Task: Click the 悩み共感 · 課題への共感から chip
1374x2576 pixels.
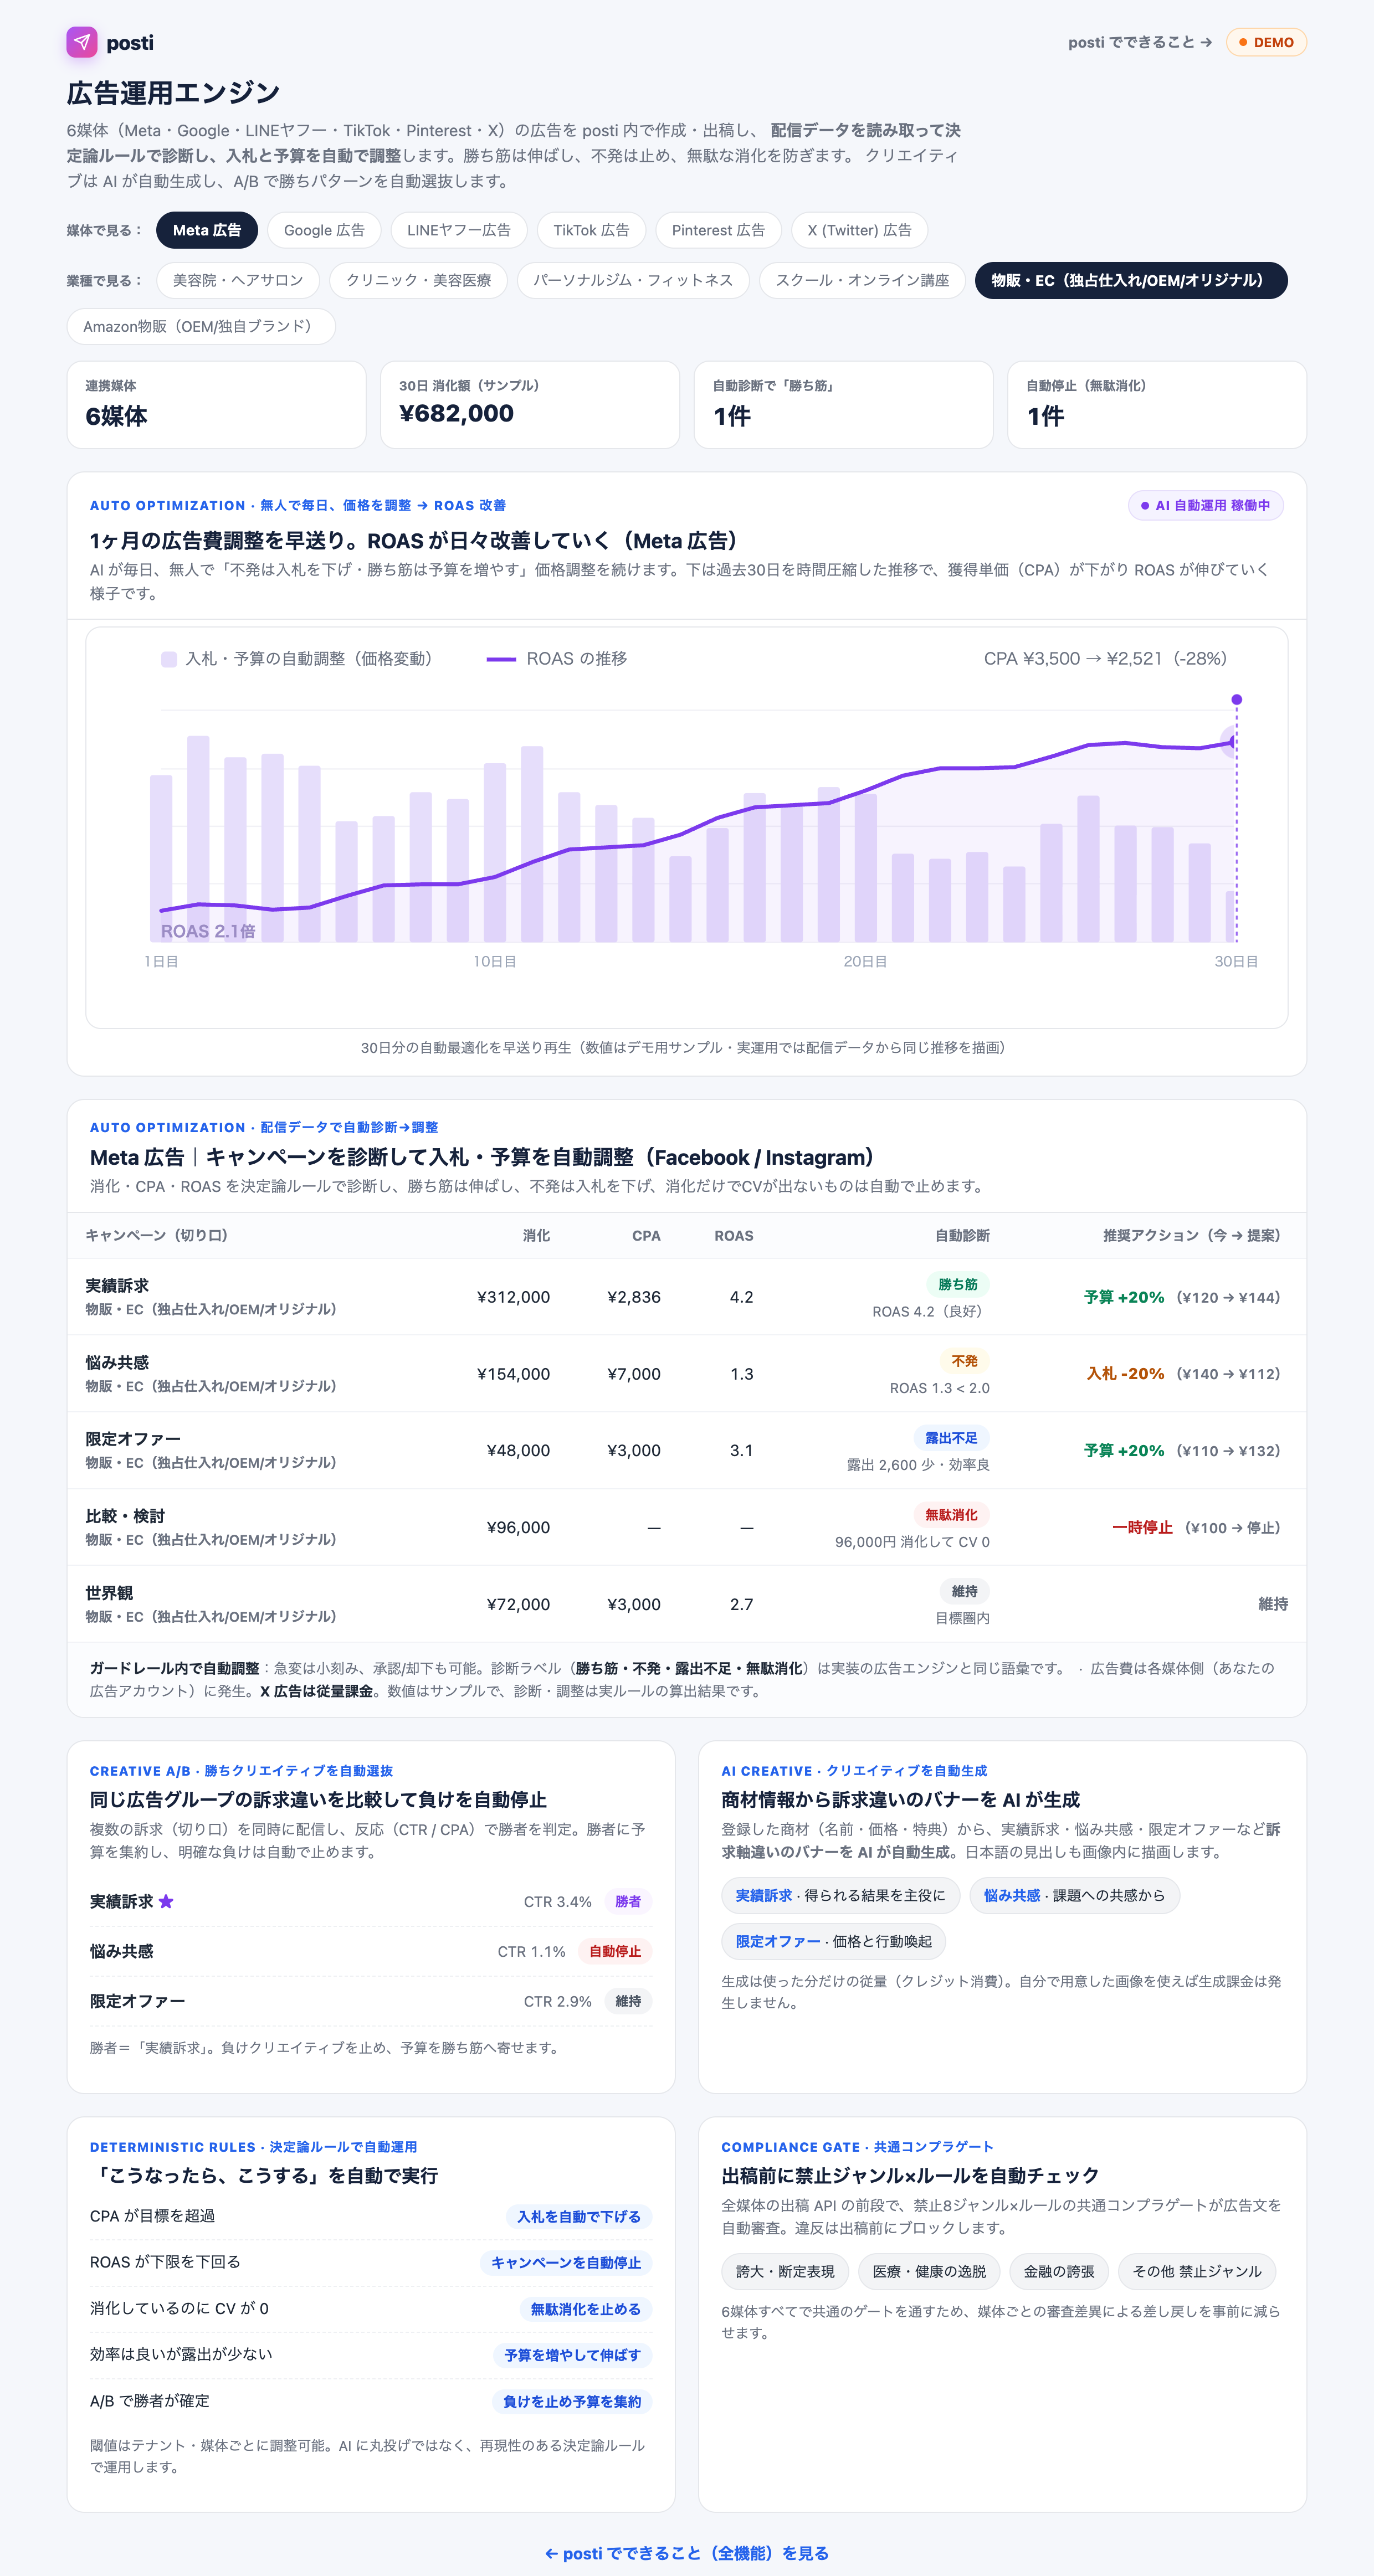Action: 1074,1895
